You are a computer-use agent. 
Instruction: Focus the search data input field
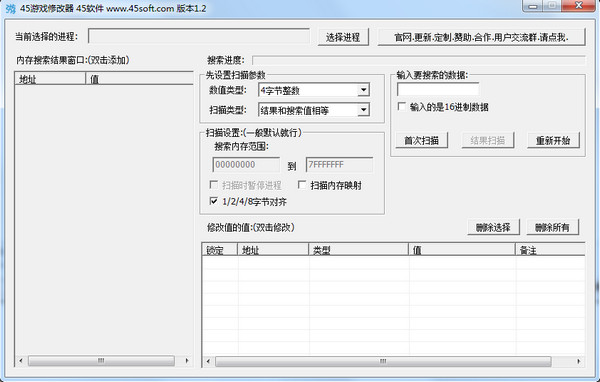coord(438,89)
